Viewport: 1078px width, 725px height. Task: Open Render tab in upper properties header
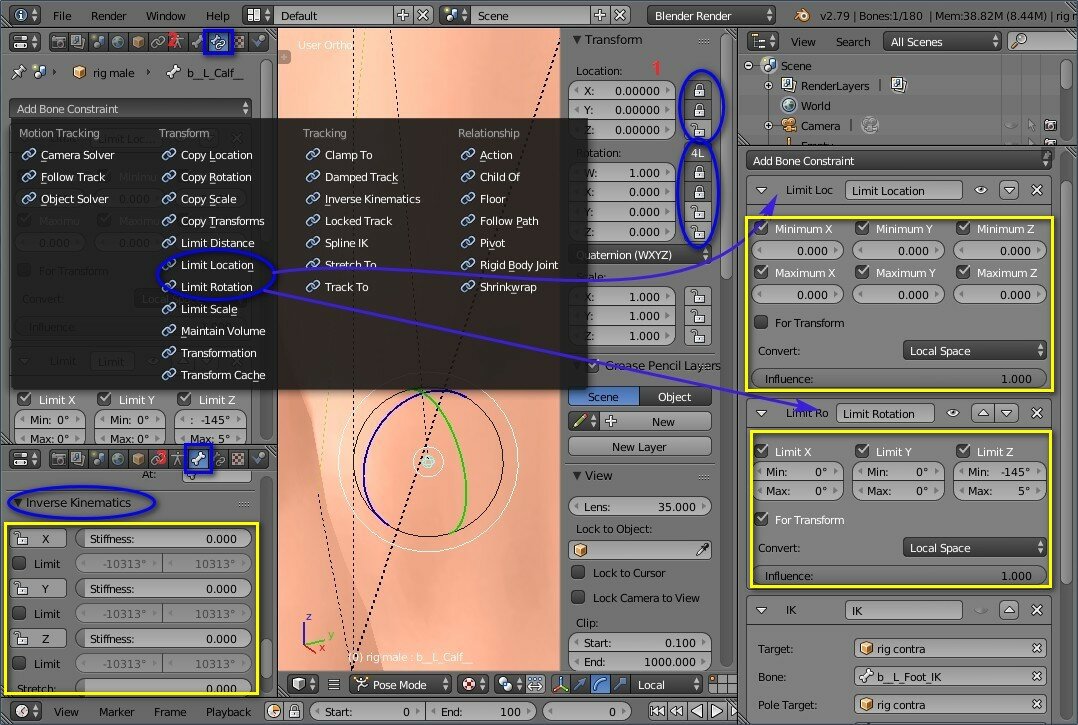point(59,42)
